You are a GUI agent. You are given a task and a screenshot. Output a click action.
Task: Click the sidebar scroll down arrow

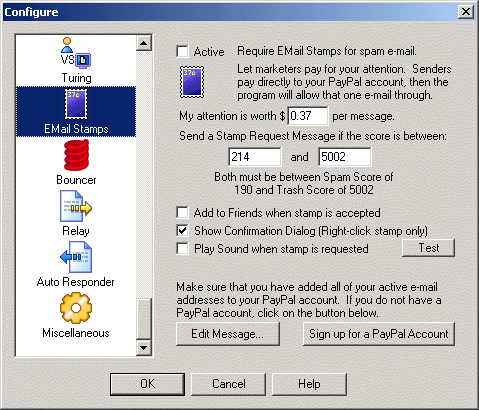click(x=144, y=348)
